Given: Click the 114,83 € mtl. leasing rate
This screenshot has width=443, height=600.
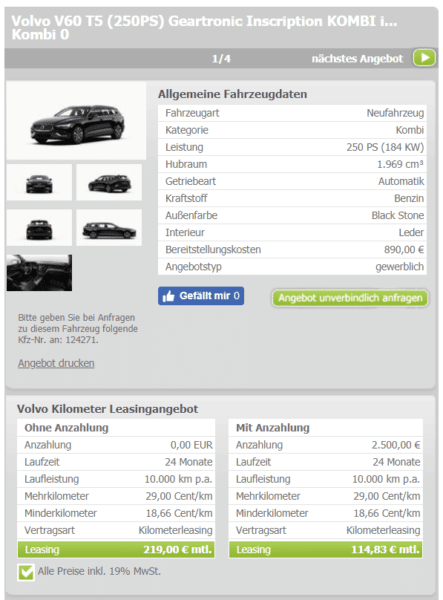Looking at the screenshot, I should coord(385,549).
